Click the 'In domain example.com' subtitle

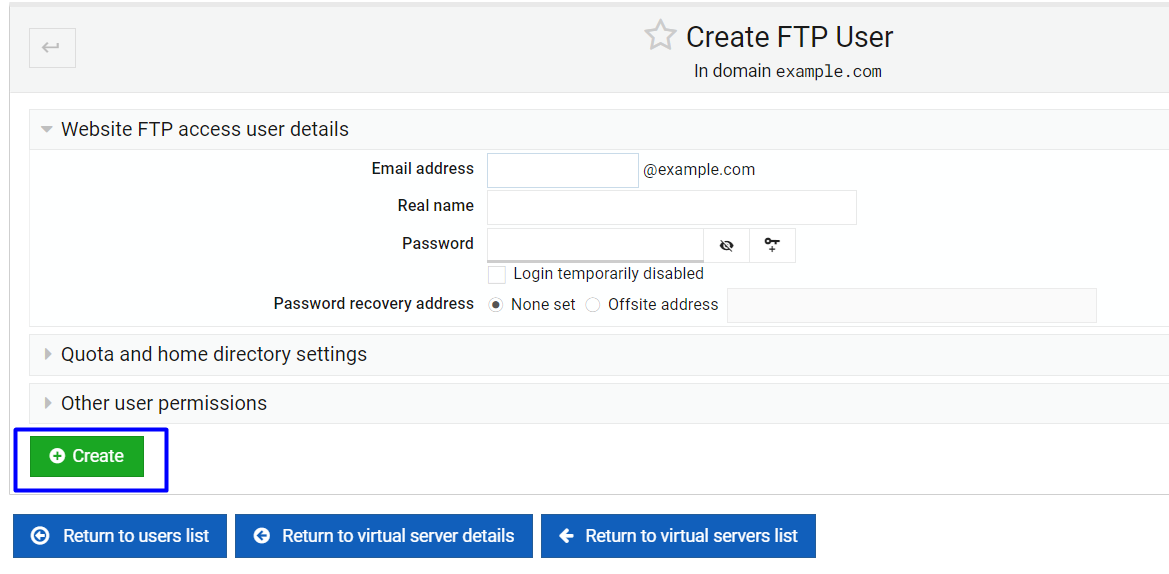(788, 72)
